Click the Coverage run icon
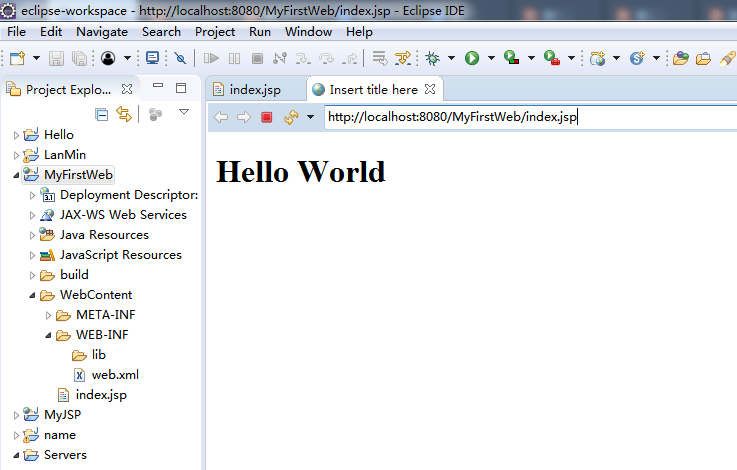This screenshot has width=737, height=470. click(x=511, y=58)
